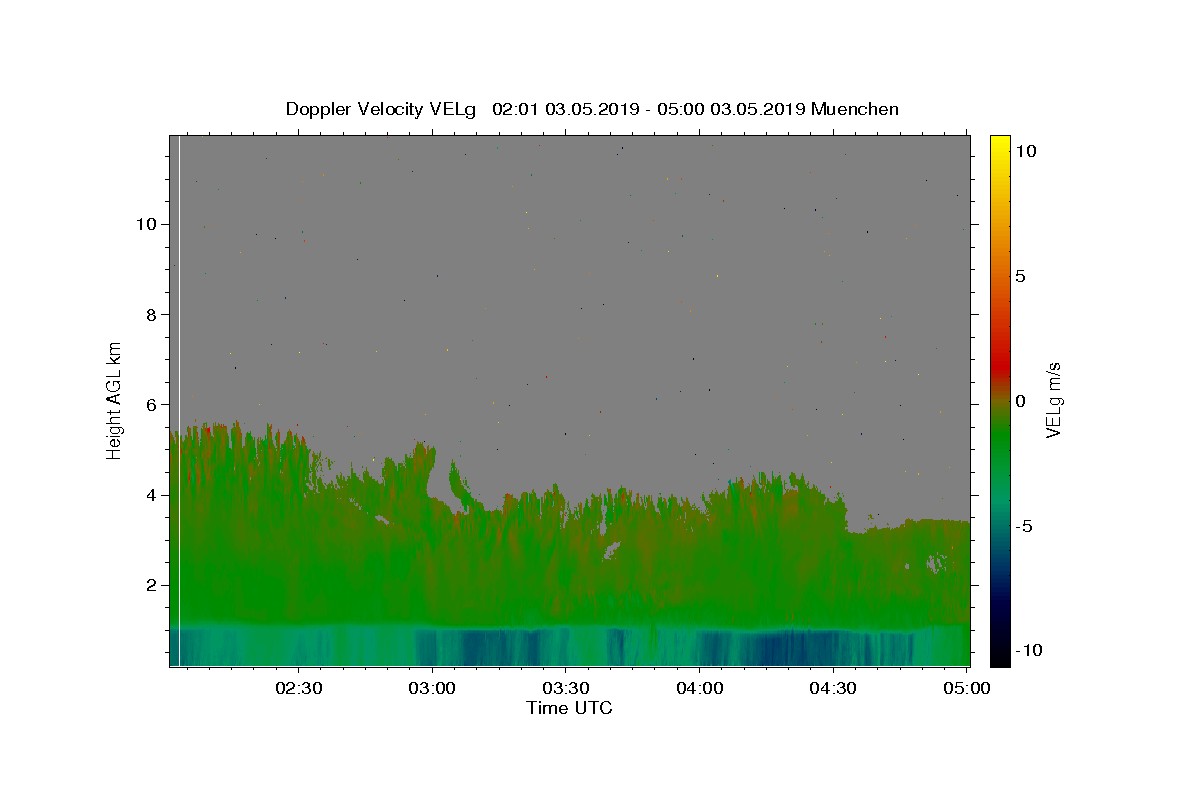Click the 'VELg m/s' colorbar label

click(x=1053, y=400)
